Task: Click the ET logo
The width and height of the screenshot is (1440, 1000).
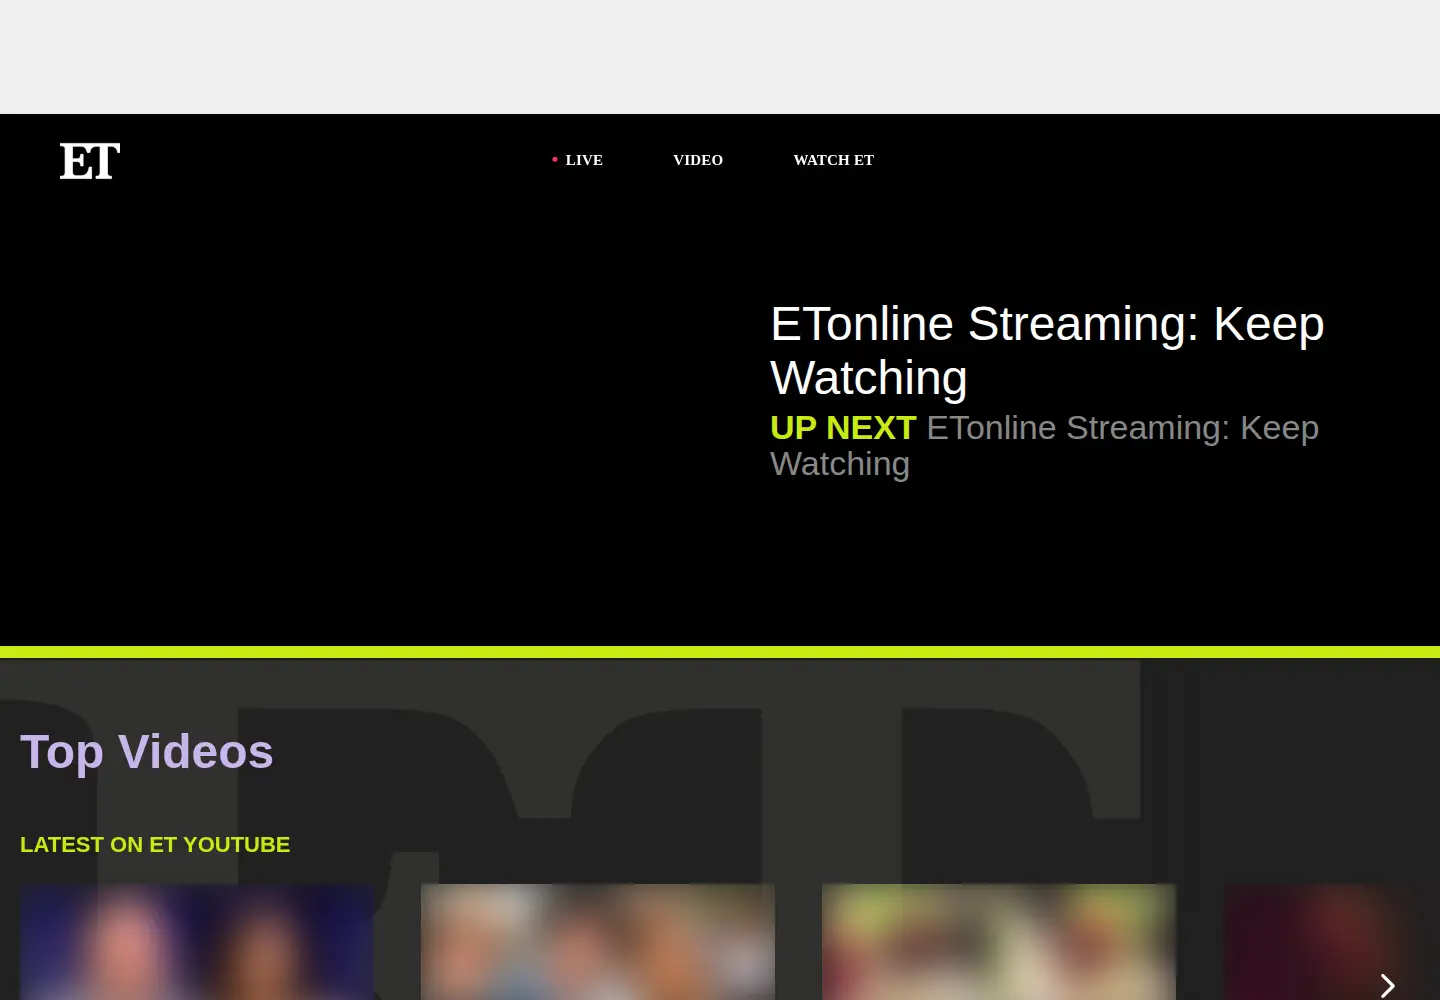Action: tap(90, 161)
